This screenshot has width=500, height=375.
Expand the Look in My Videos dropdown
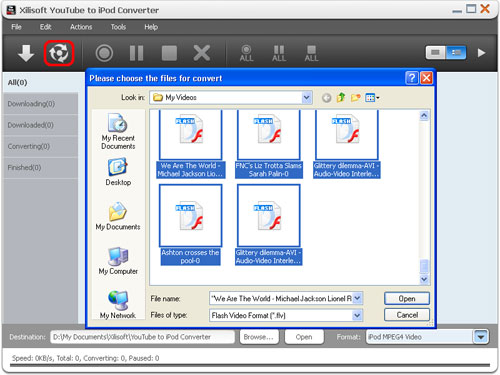click(x=306, y=98)
